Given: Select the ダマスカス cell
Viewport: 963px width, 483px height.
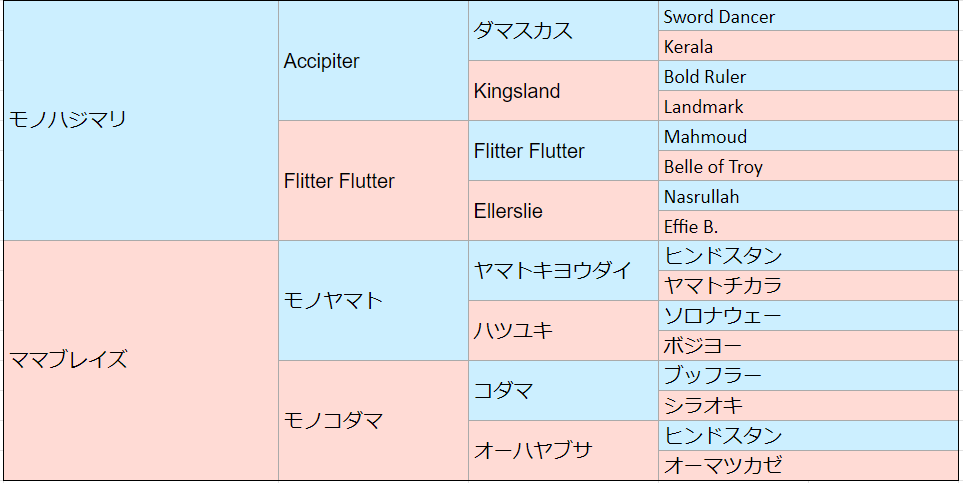Looking at the screenshot, I should [563, 31].
